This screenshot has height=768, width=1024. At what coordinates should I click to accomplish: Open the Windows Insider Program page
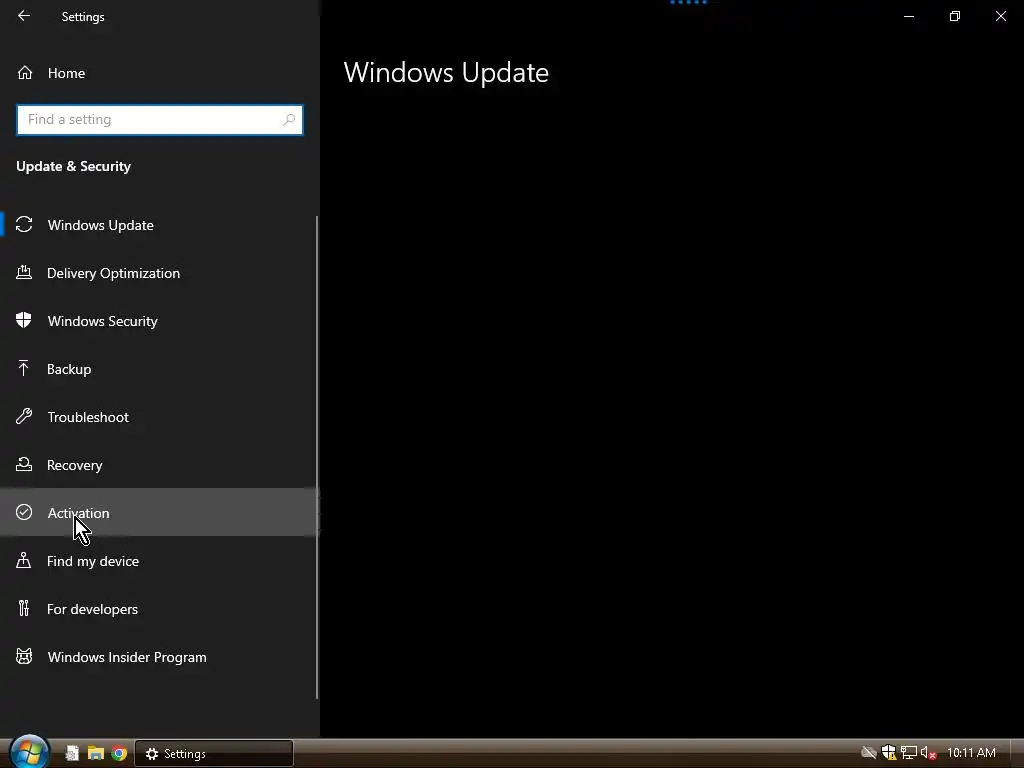coord(159,657)
